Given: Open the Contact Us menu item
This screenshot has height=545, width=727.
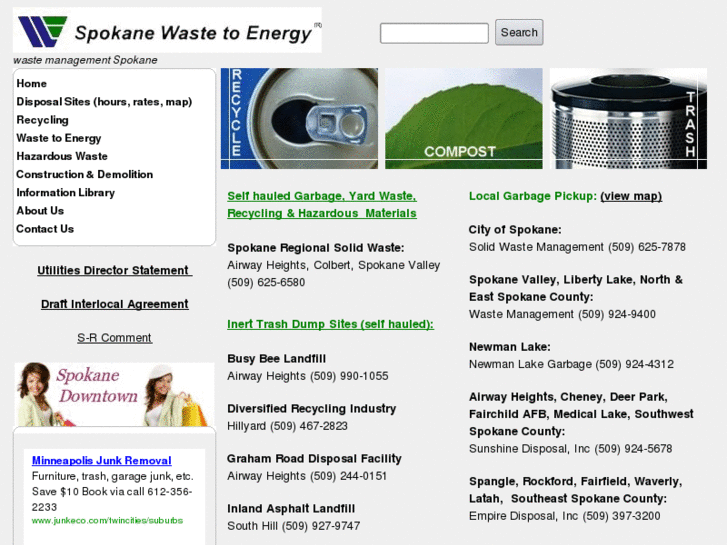Looking at the screenshot, I should coord(45,229).
